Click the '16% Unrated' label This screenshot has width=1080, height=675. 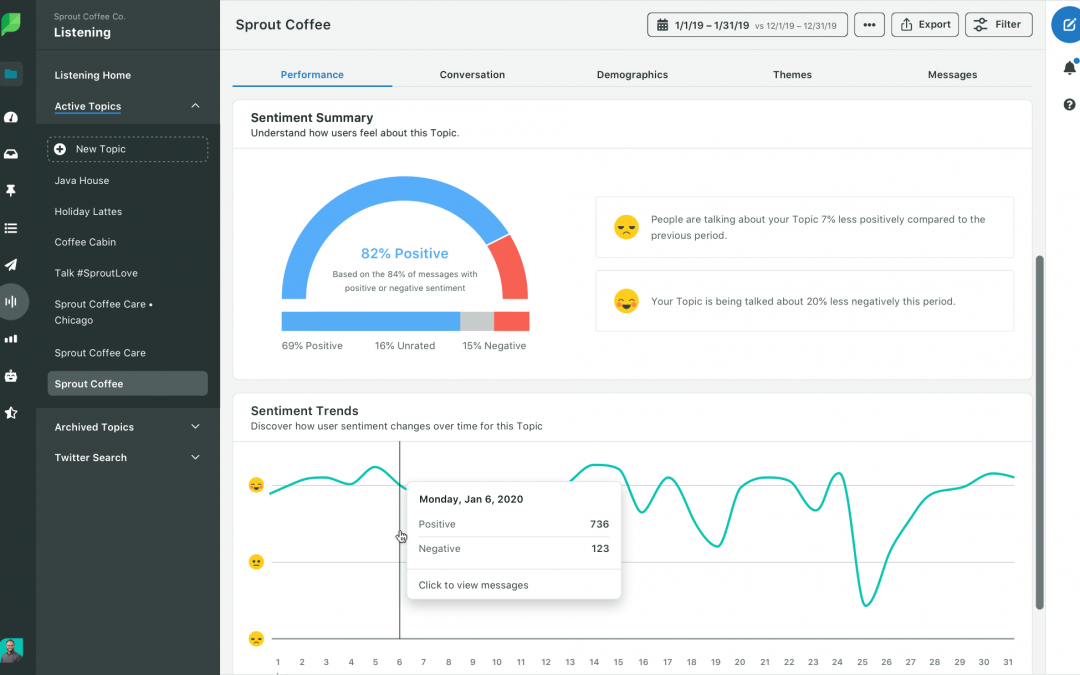(x=405, y=346)
